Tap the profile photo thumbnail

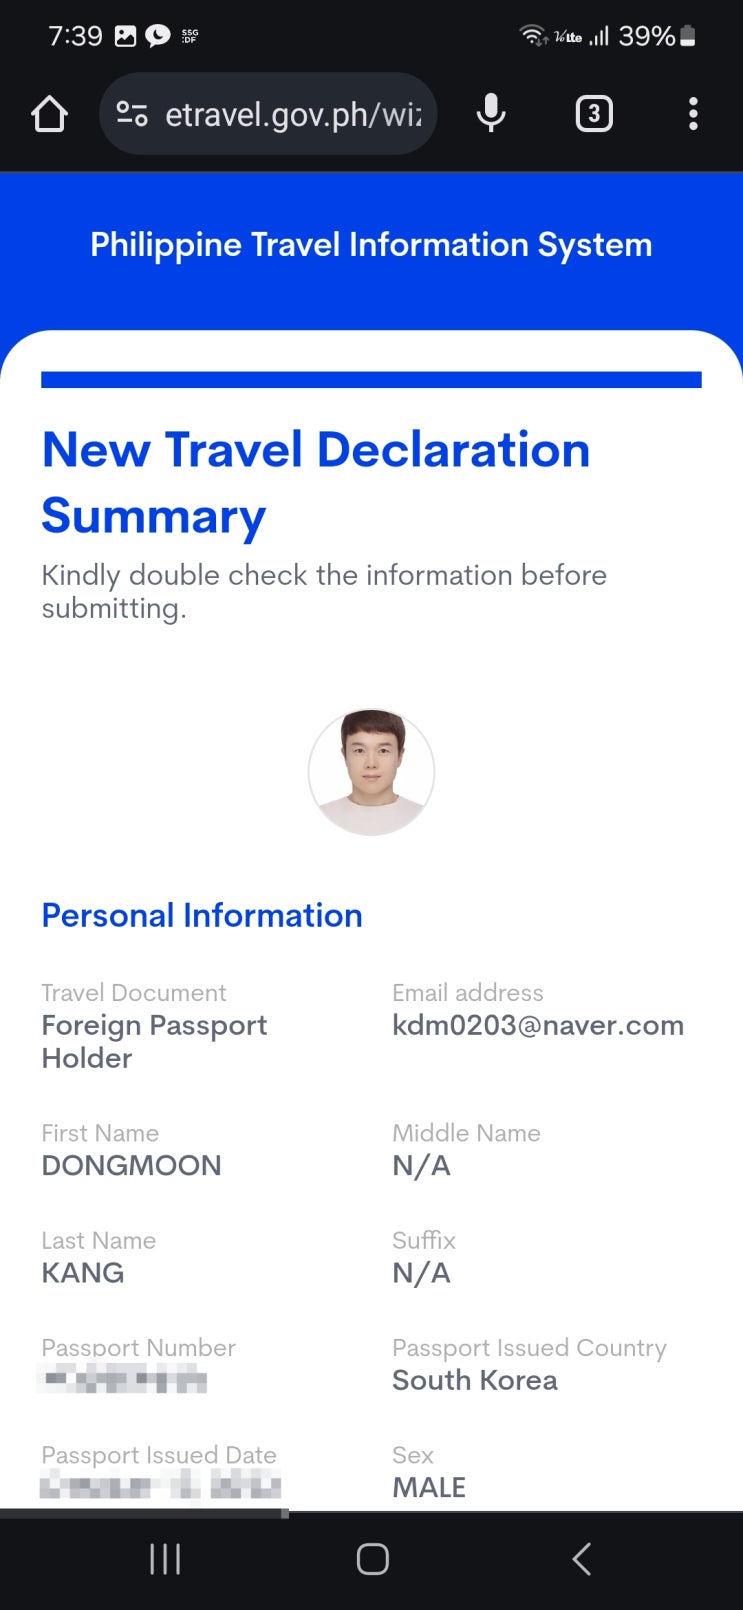(371, 772)
